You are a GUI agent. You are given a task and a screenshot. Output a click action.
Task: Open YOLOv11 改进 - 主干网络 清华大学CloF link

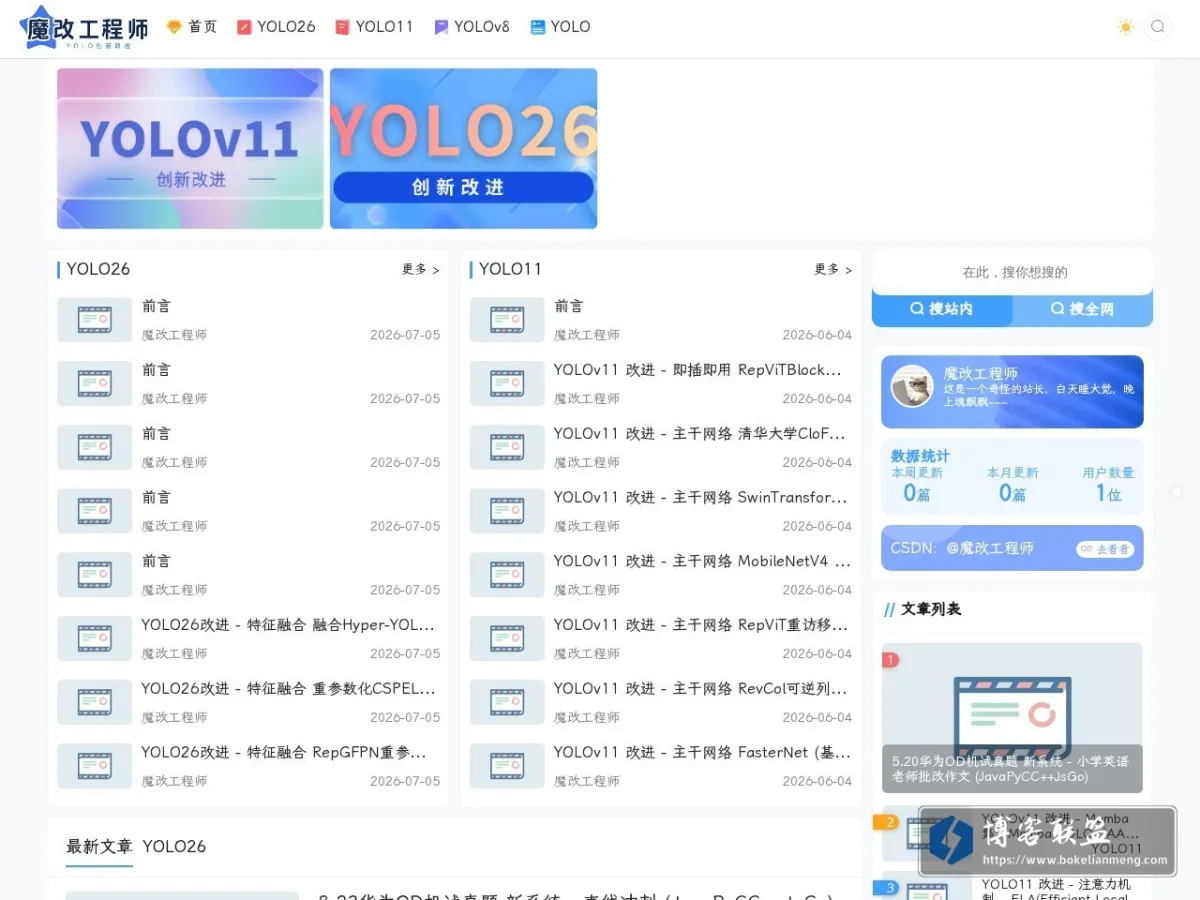click(700, 434)
